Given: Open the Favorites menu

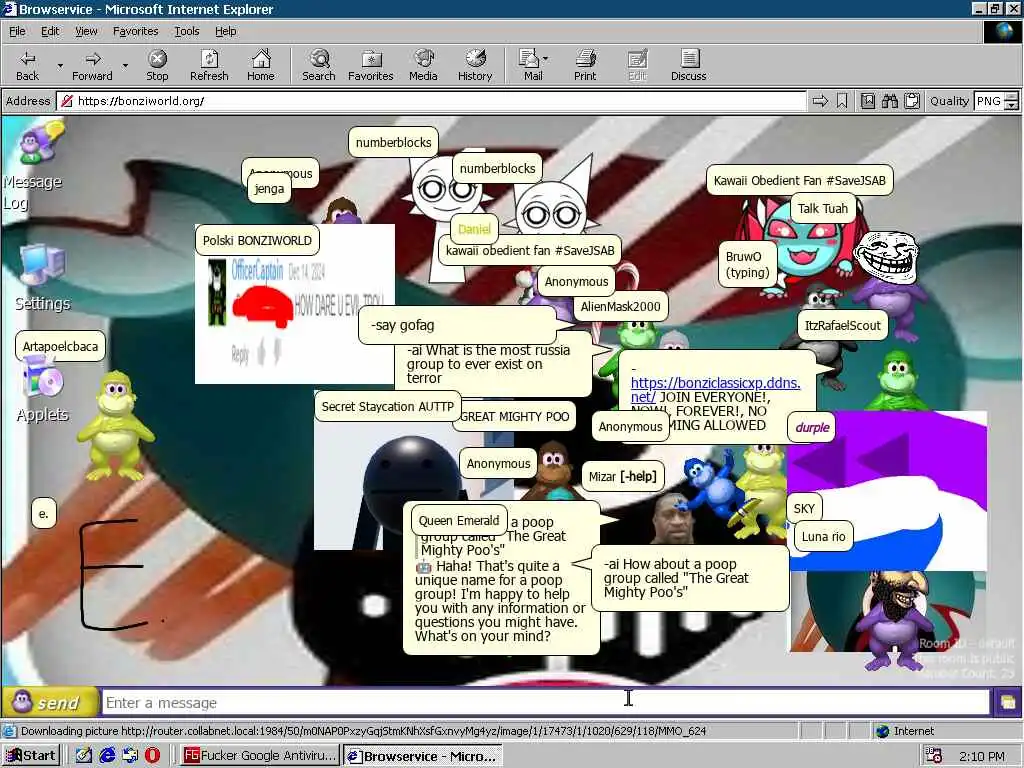Looking at the screenshot, I should [135, 31].
